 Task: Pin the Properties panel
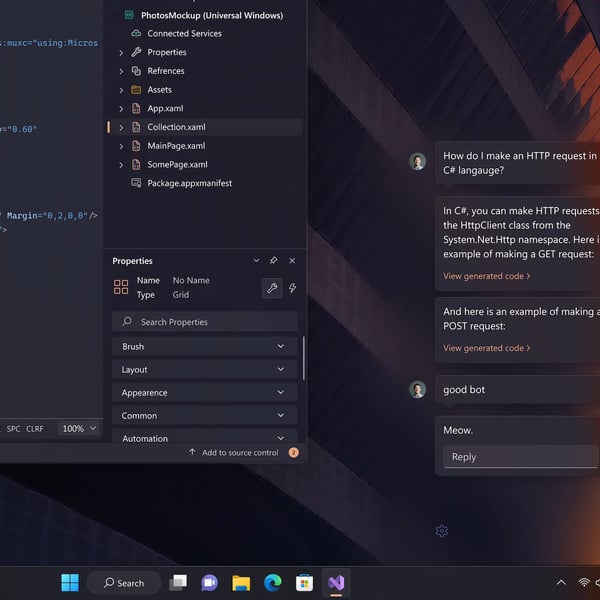274,261
